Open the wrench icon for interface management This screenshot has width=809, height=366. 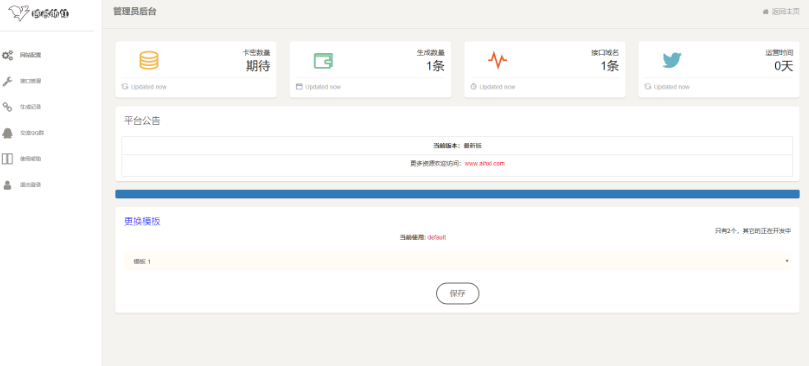[x=8, y=81]
